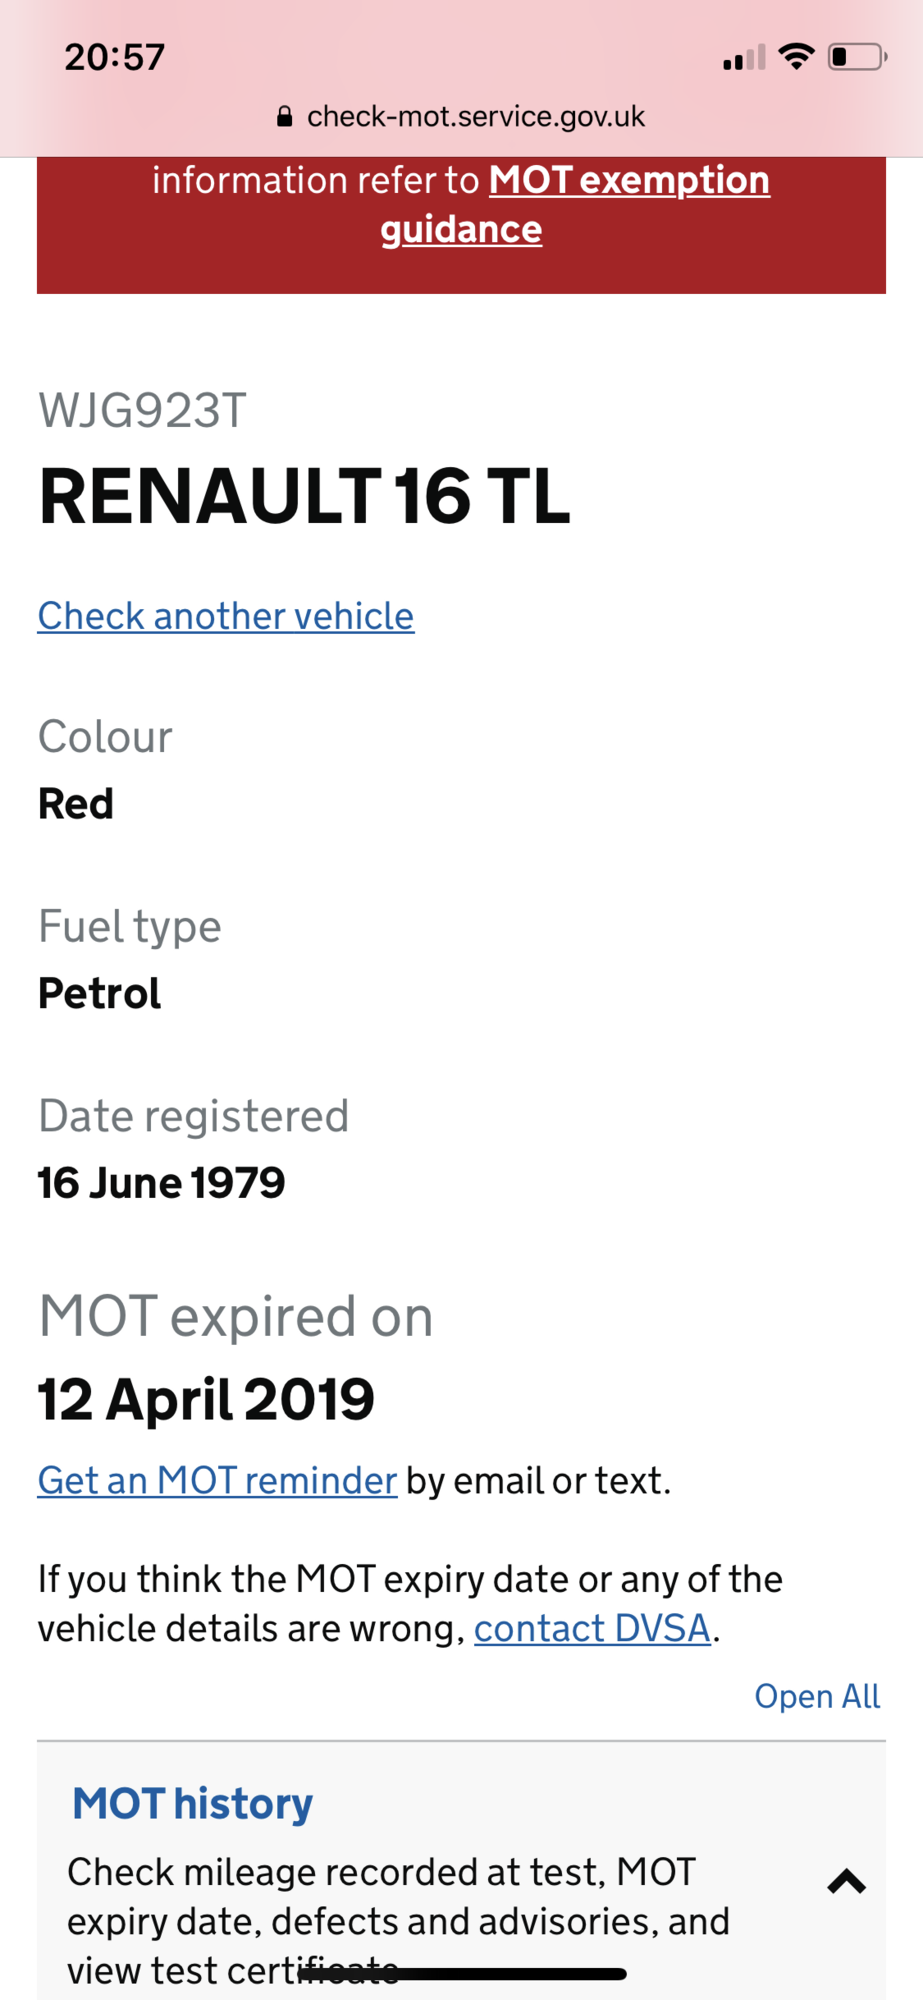Tap the 16 June 1979 registration date
The width and height of the screenshot is (923, 2000).
click(162, 1183)
